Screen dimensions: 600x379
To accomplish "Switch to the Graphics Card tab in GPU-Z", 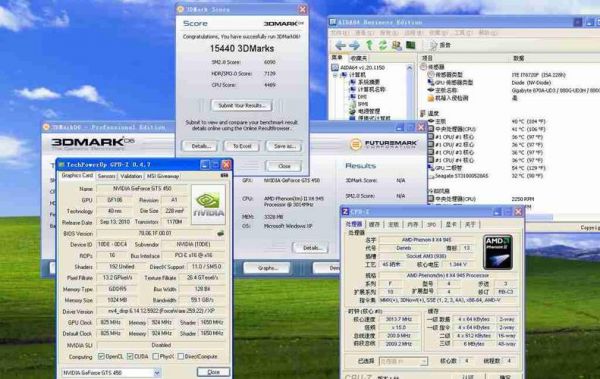I will (77, 175).
